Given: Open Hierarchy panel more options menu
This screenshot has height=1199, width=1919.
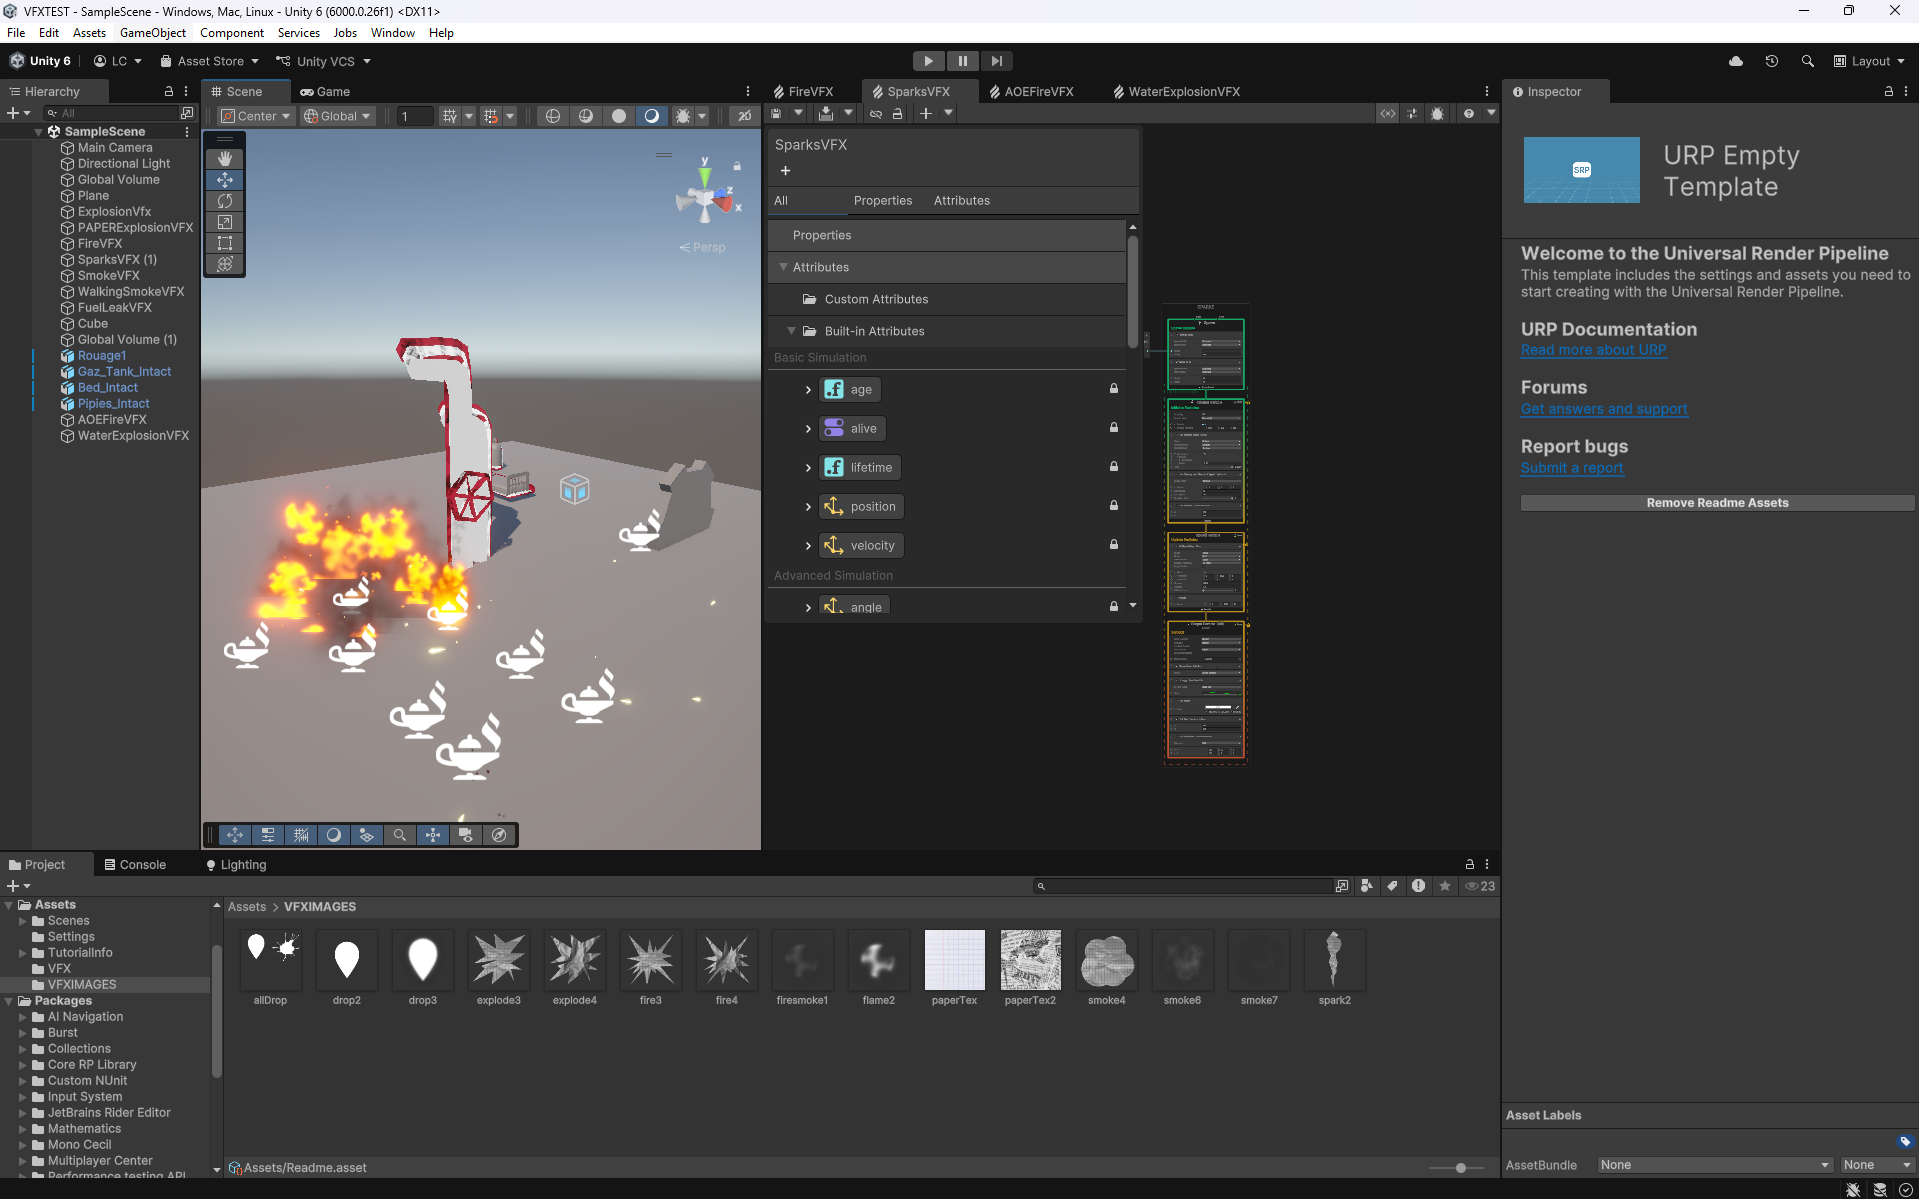Looking at the screenshot, I should [x=186, y=91].
